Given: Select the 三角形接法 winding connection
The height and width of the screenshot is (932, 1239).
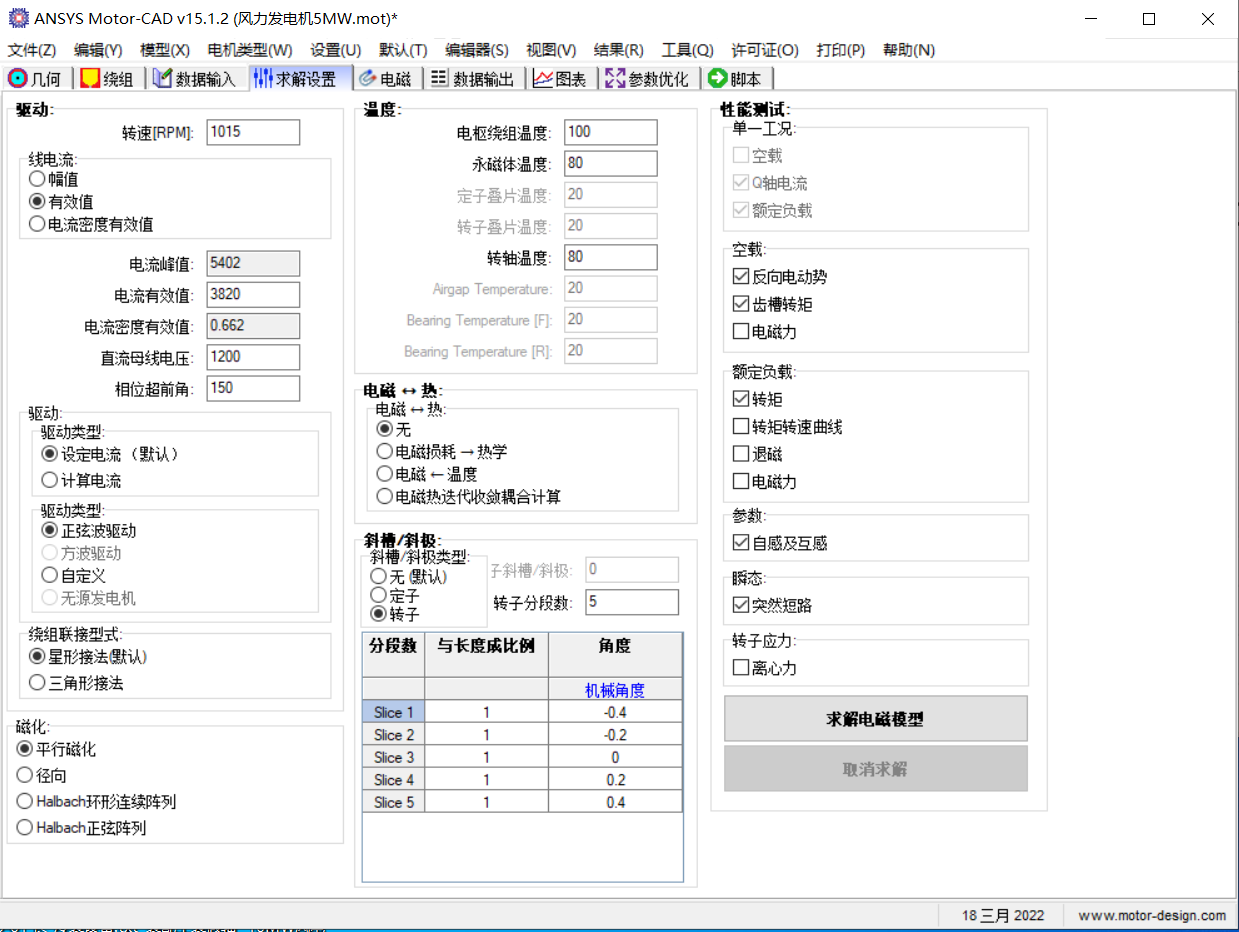Looking at the screenshot, I should pyautogui.click(x=37, y=683).
